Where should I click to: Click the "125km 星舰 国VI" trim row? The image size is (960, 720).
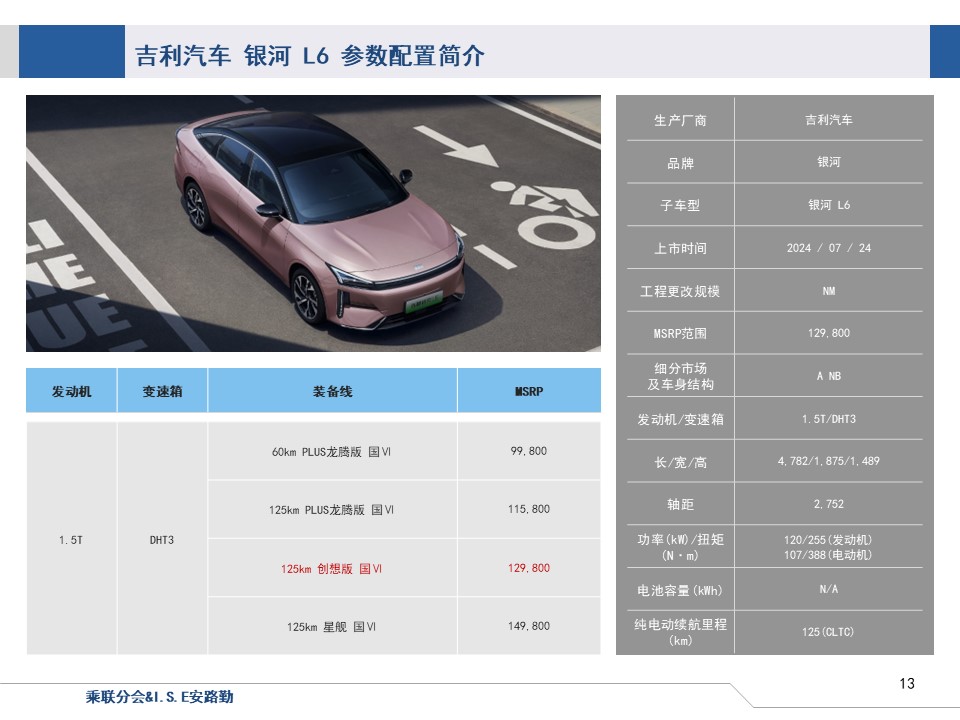tap(331, 627)
